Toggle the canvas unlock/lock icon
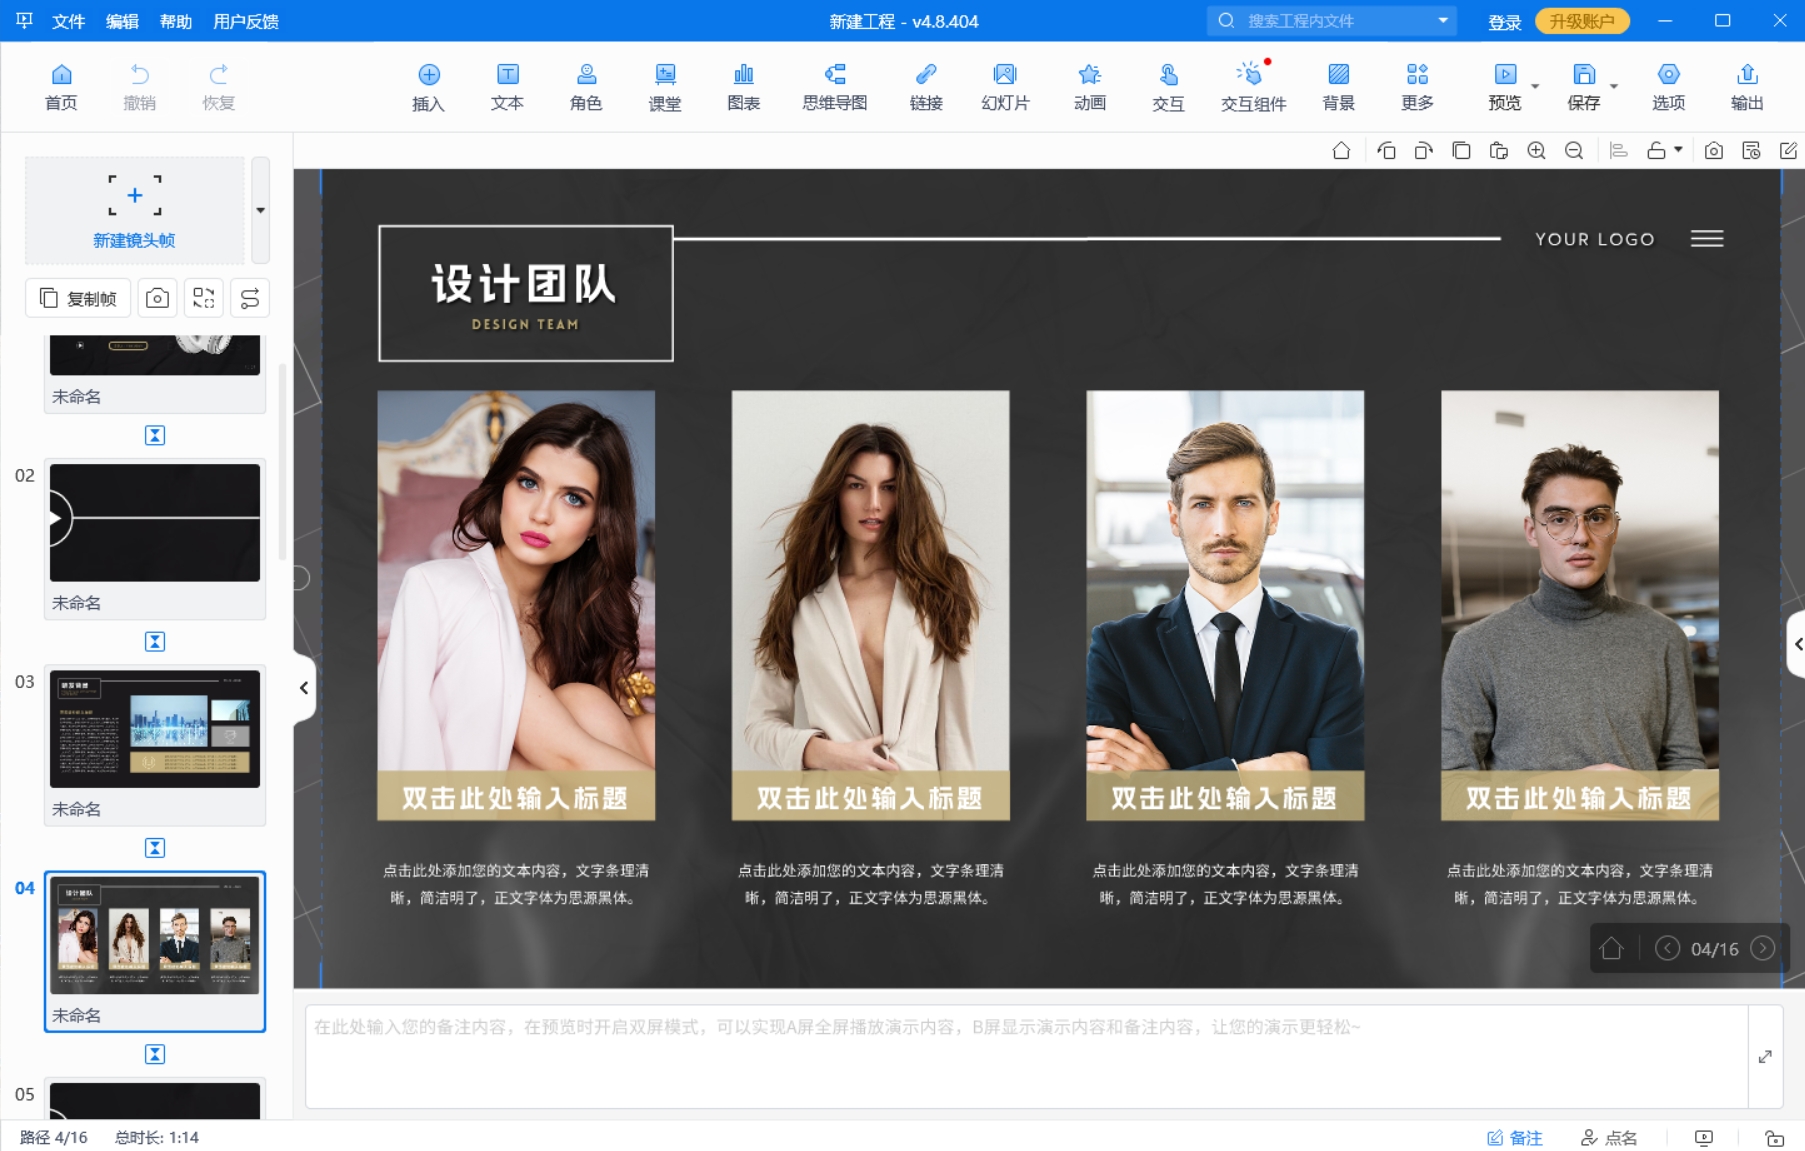The width and height of the screenshot is (1805, 1151). click(1656, 151)
